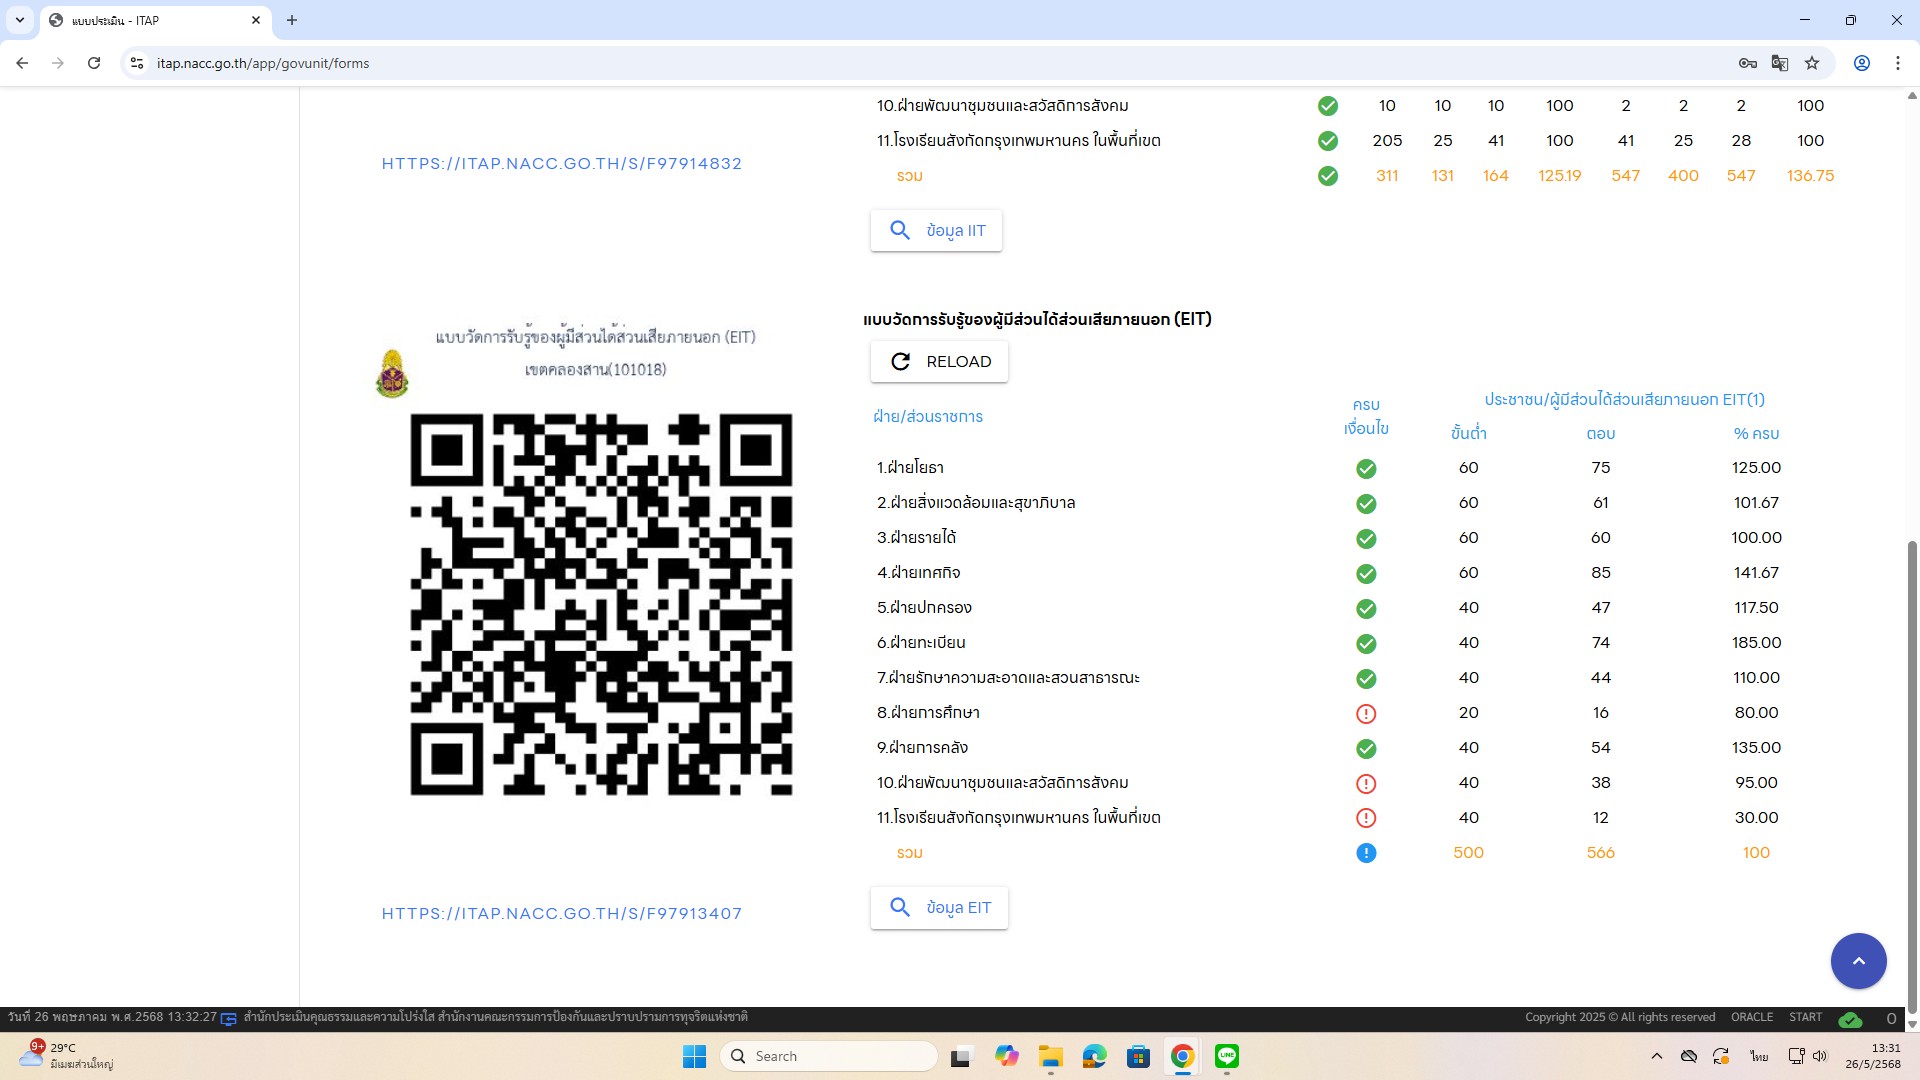The width and height of the screenshot is (1920, 1080).
Task: Click the EIT QR code image
Action: (601, 604)
